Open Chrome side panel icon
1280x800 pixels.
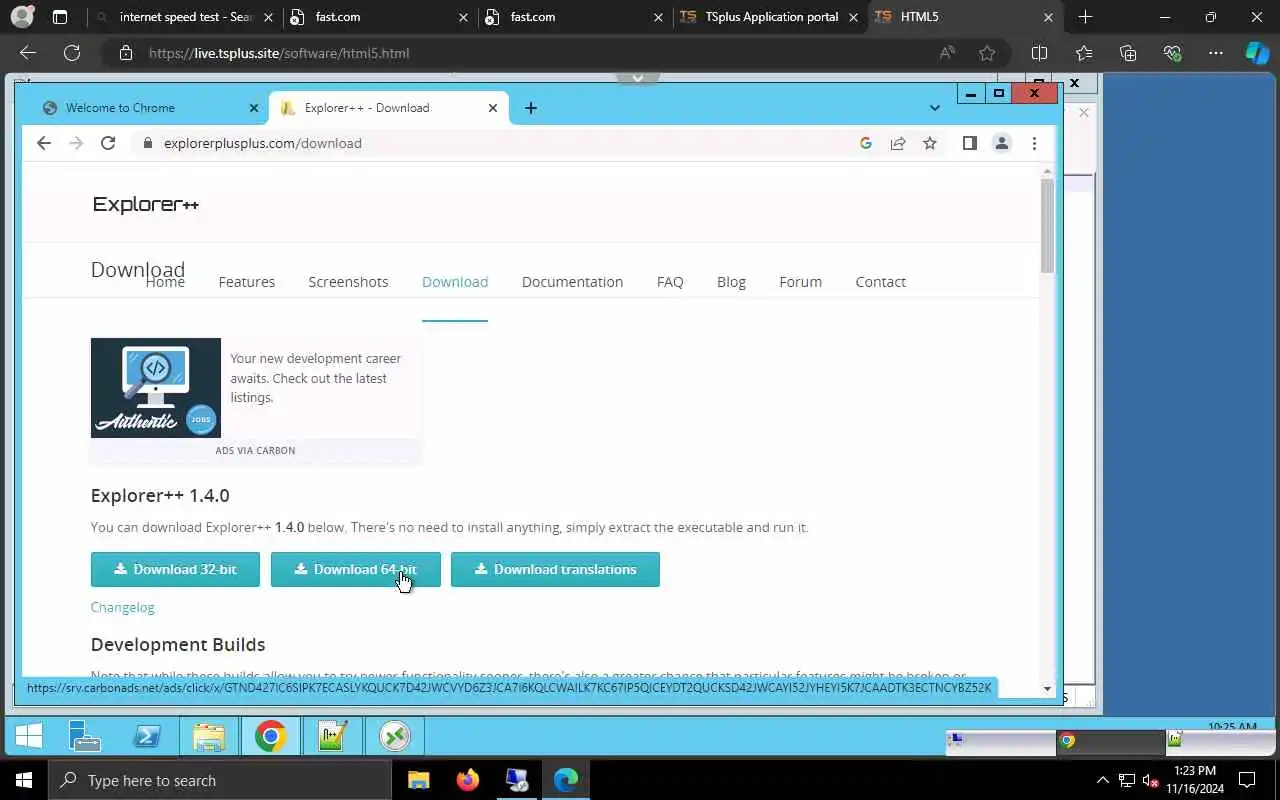click(x=969, y=143)
